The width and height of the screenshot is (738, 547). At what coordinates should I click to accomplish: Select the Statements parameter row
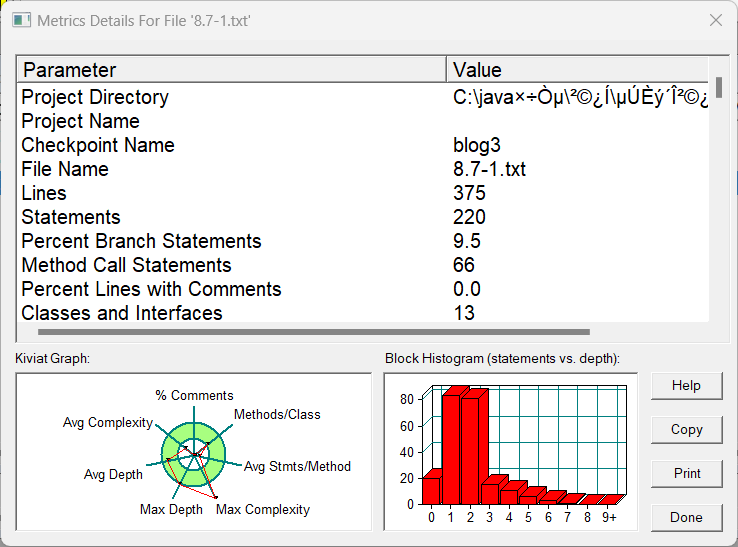click(x=362, y=217)
